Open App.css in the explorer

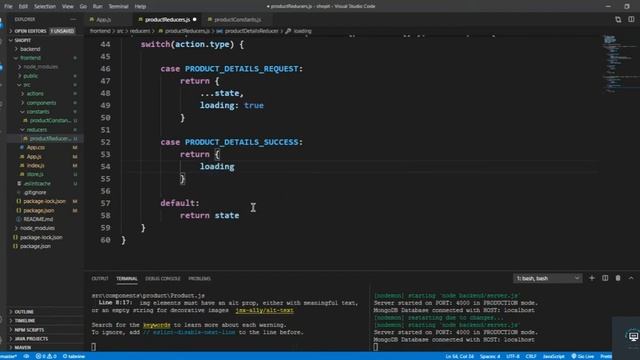[x=36, y=147]
